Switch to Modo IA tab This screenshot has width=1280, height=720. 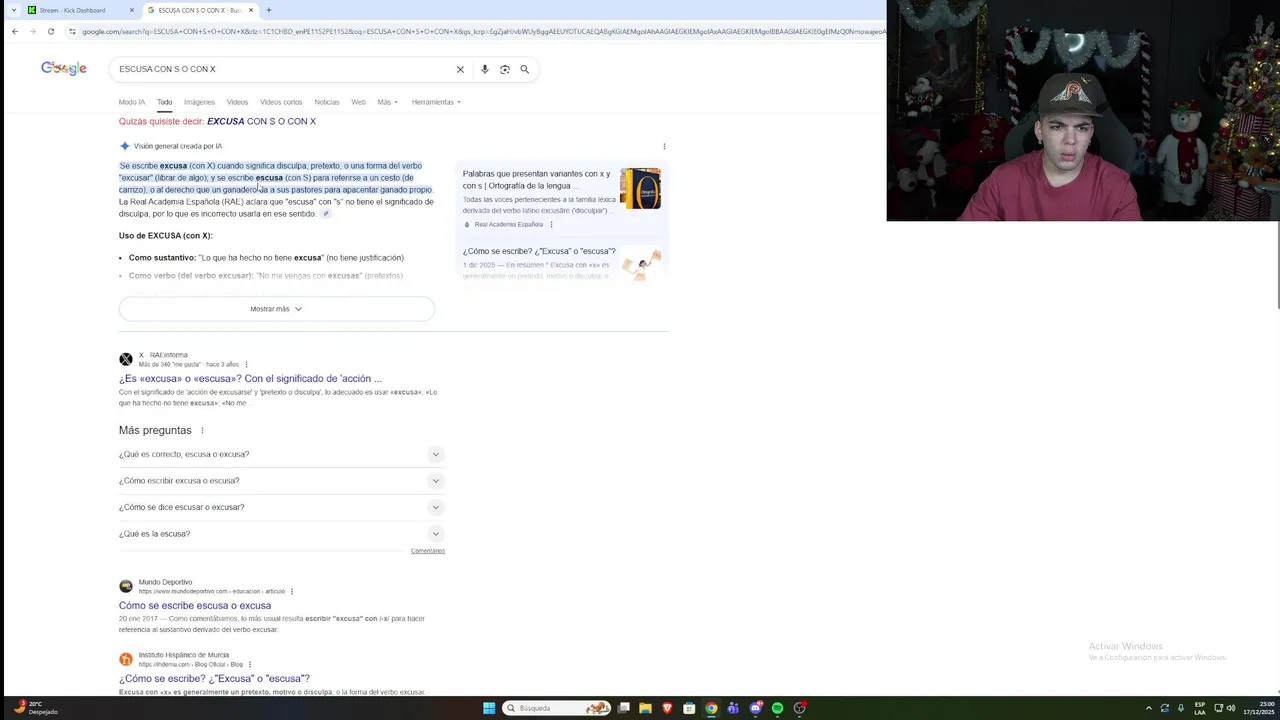coord(132,102)
